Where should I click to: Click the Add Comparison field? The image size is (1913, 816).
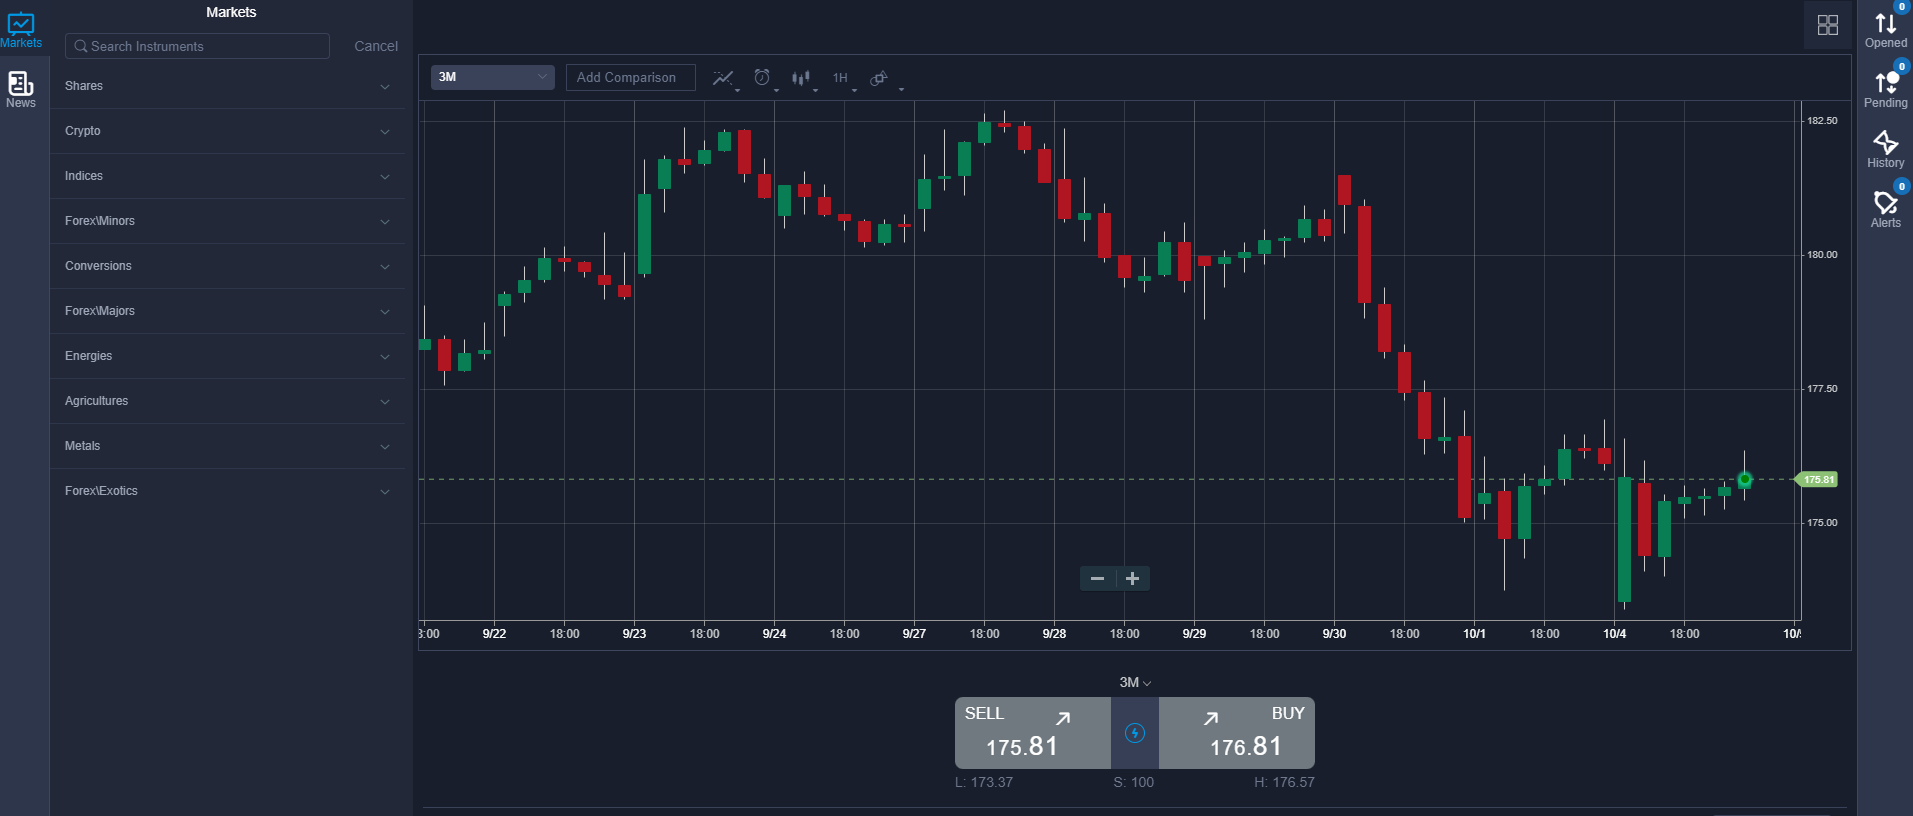tap(630, 77)
